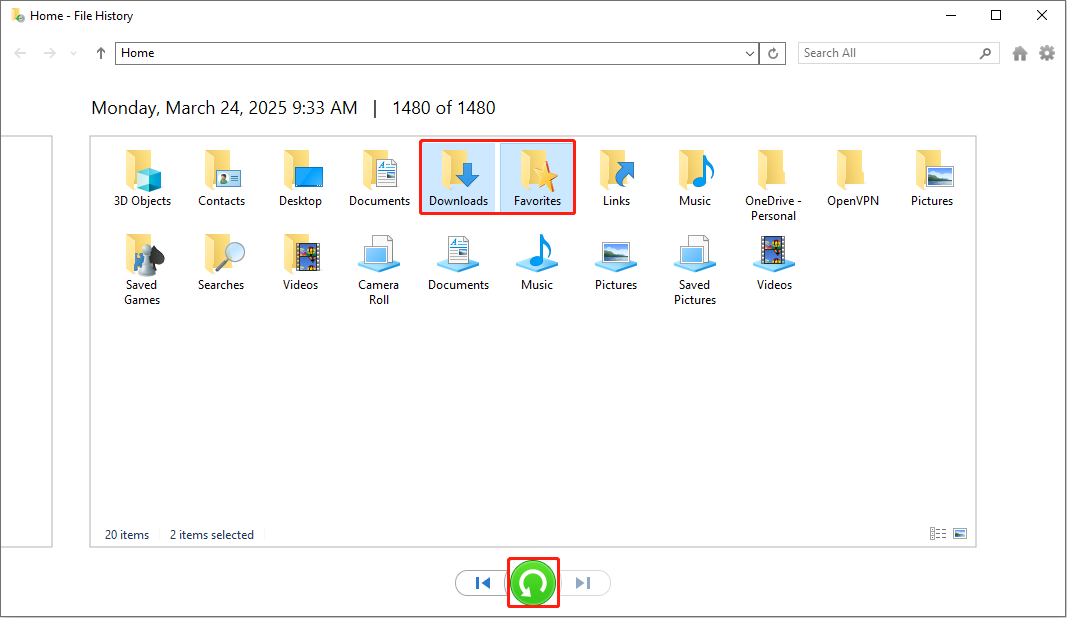1067x618 pixels.
Task: Switch to large icons view
Action: coord(960,534)
